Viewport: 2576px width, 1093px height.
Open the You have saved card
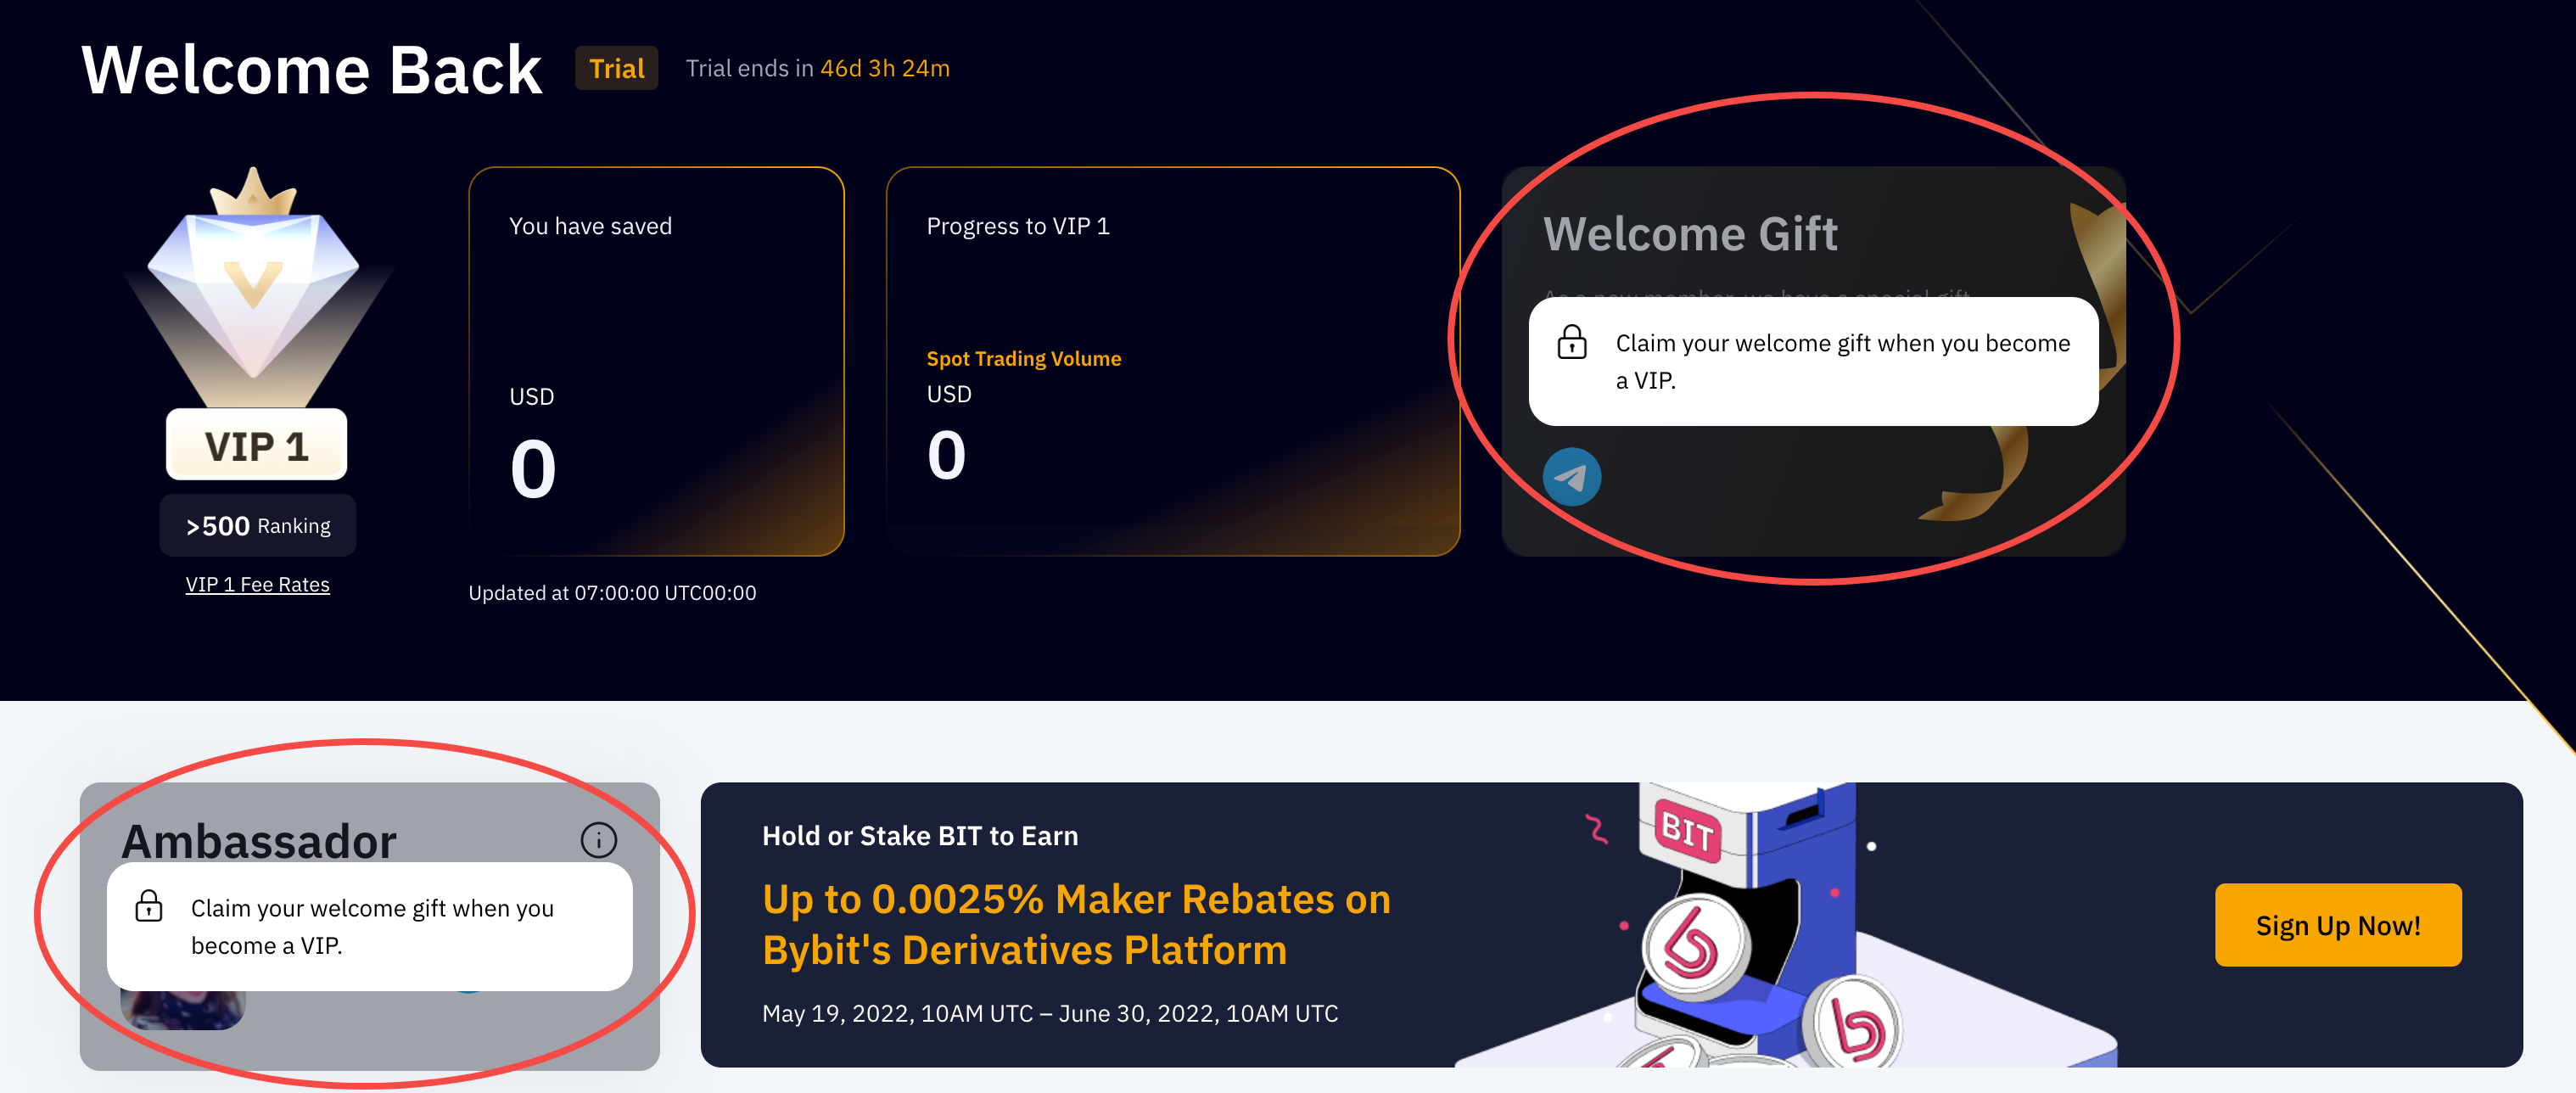pos(656,360)
